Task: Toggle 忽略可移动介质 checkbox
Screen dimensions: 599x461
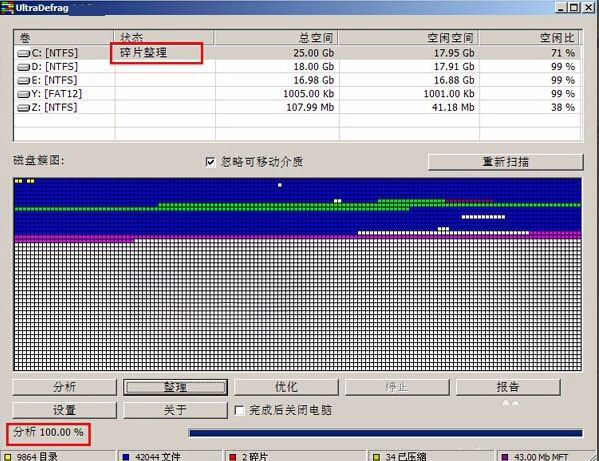Action: (210, 162)
